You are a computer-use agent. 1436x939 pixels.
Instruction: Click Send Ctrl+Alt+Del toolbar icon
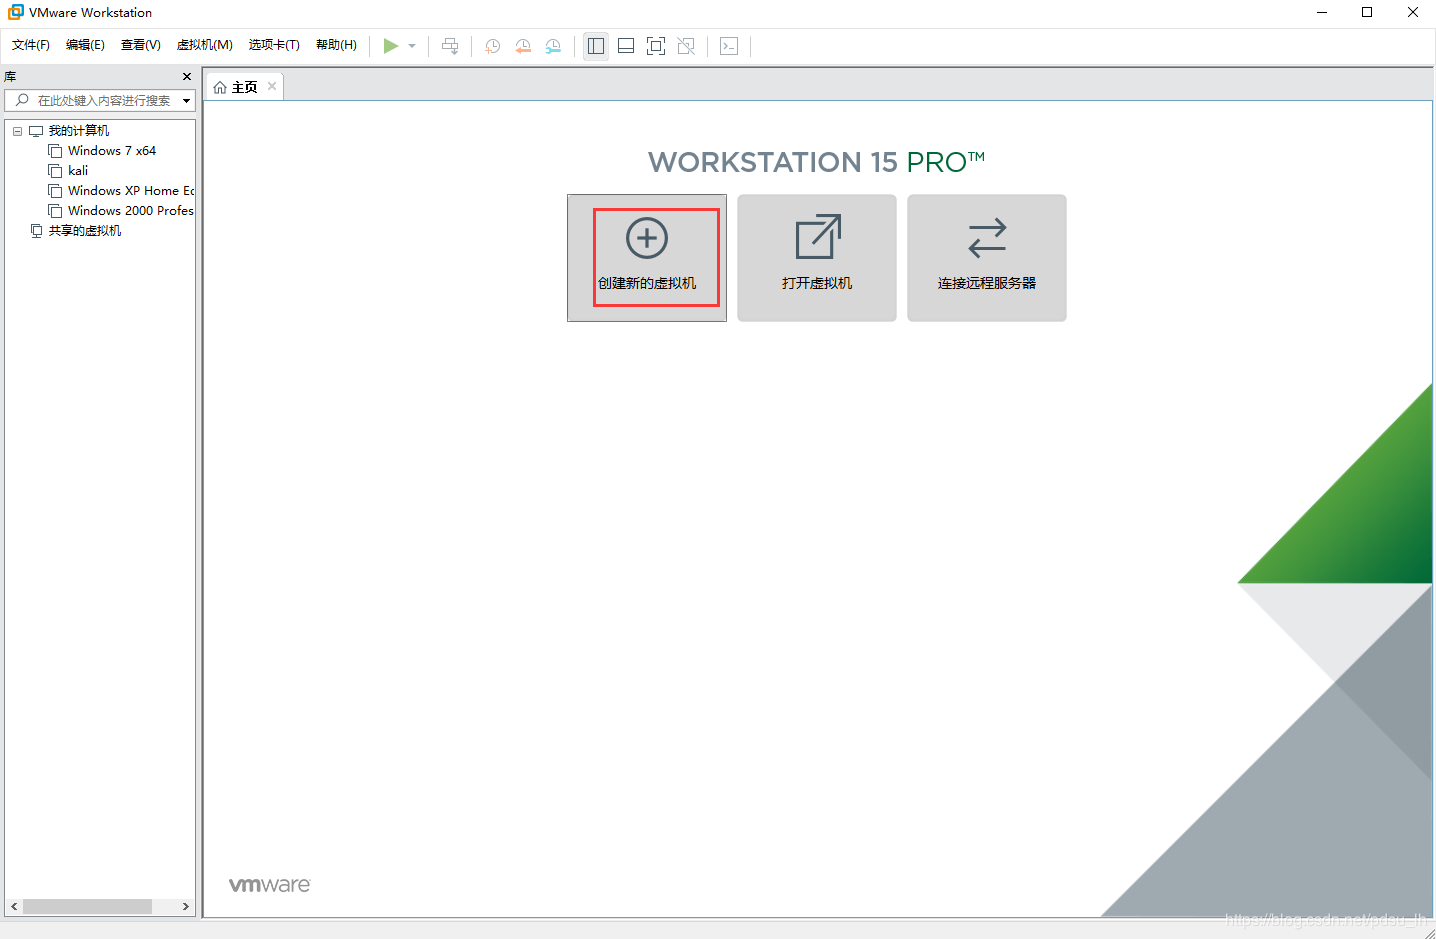450,46
